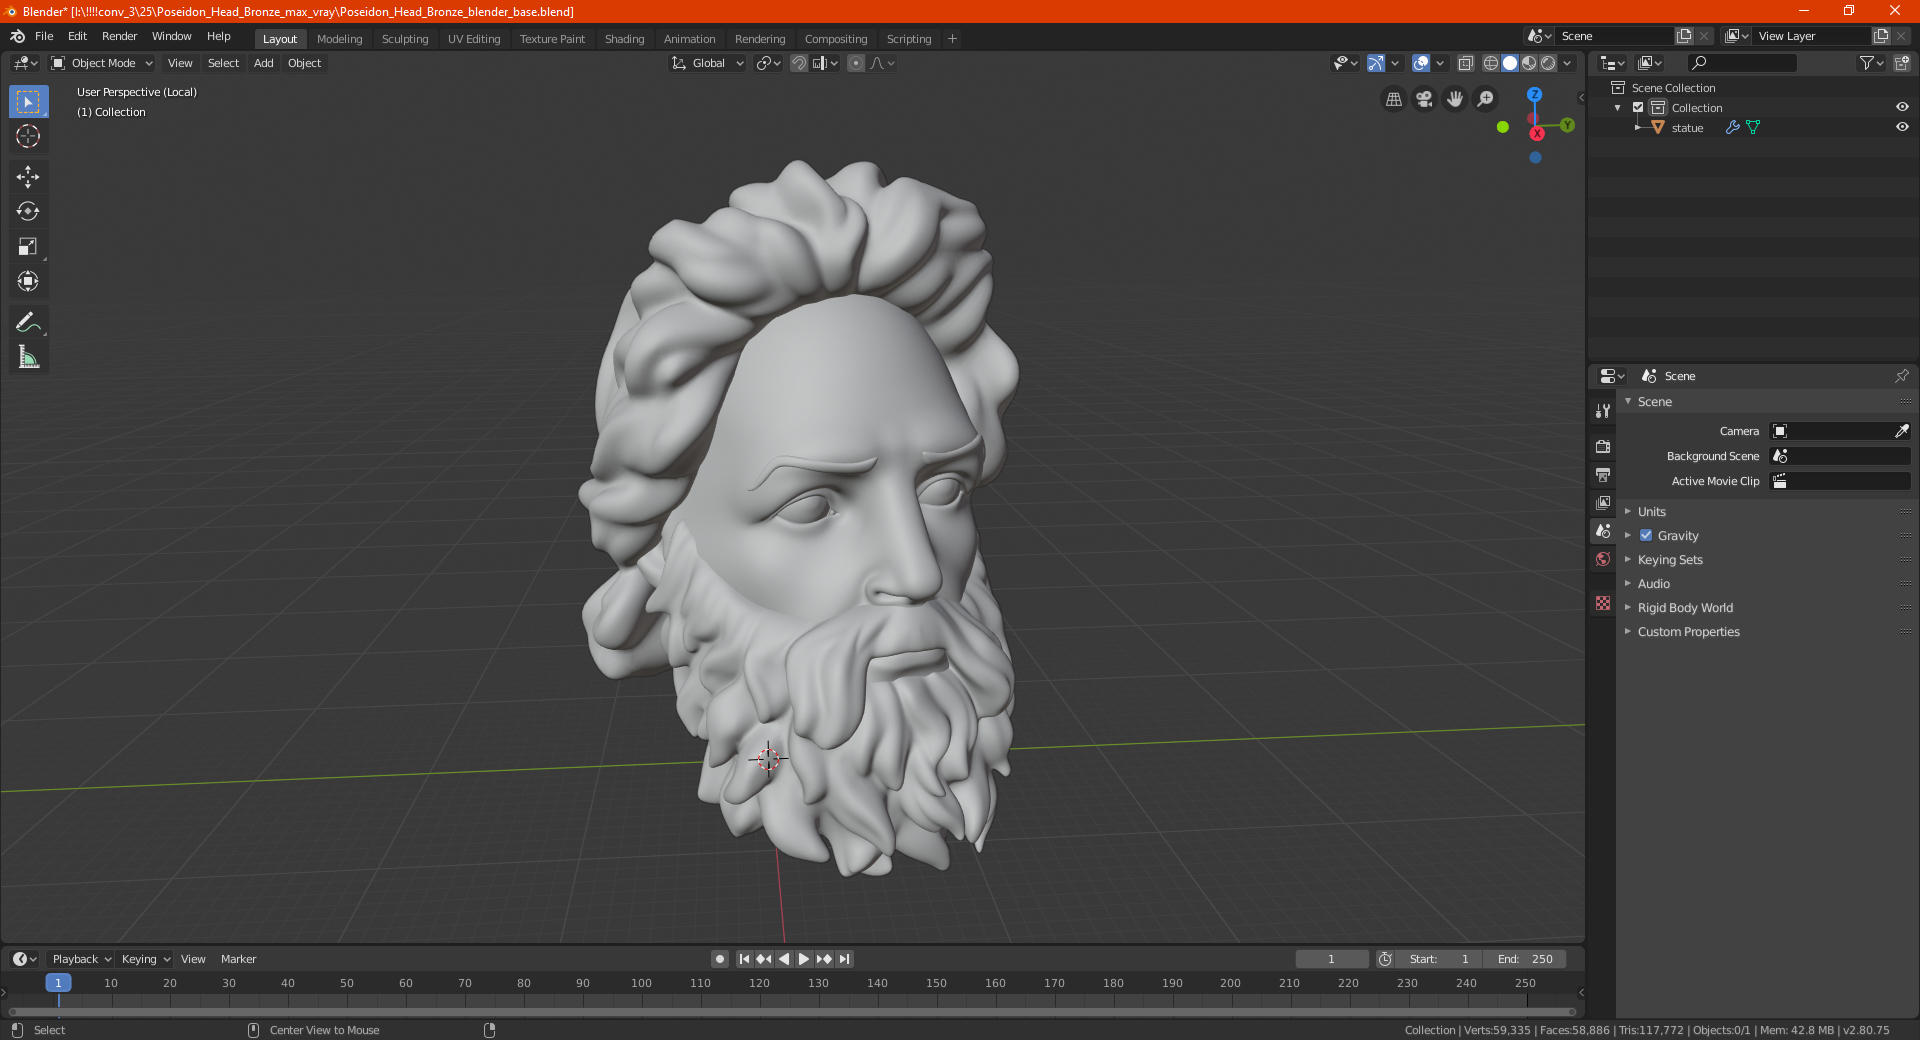This screenshot has width=1920, height=1040.
Task: Jump to the timeline end frame
Action: [844, 959]
